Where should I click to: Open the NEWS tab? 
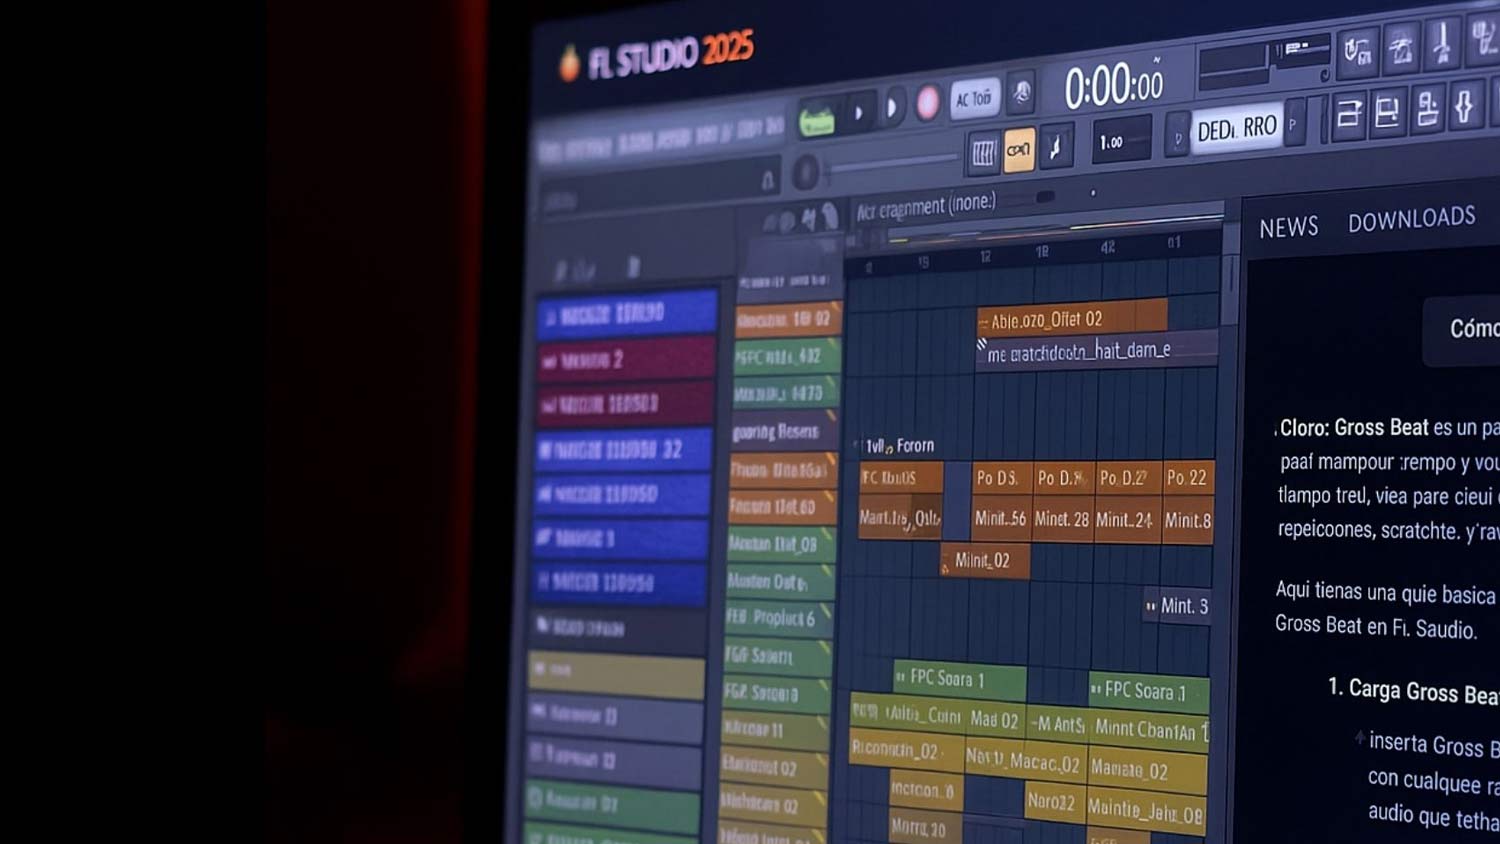coord(1288,228)
